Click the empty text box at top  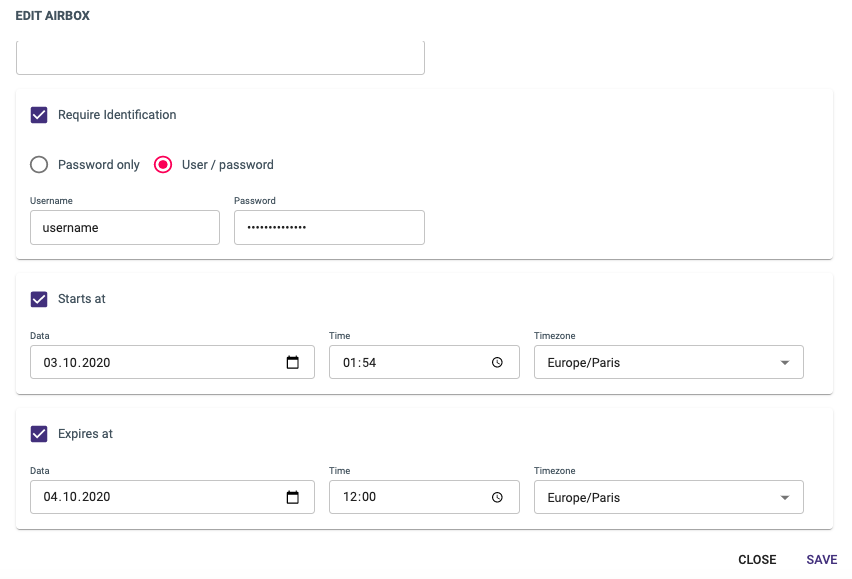pyautogui.click(x=221, y=58)
